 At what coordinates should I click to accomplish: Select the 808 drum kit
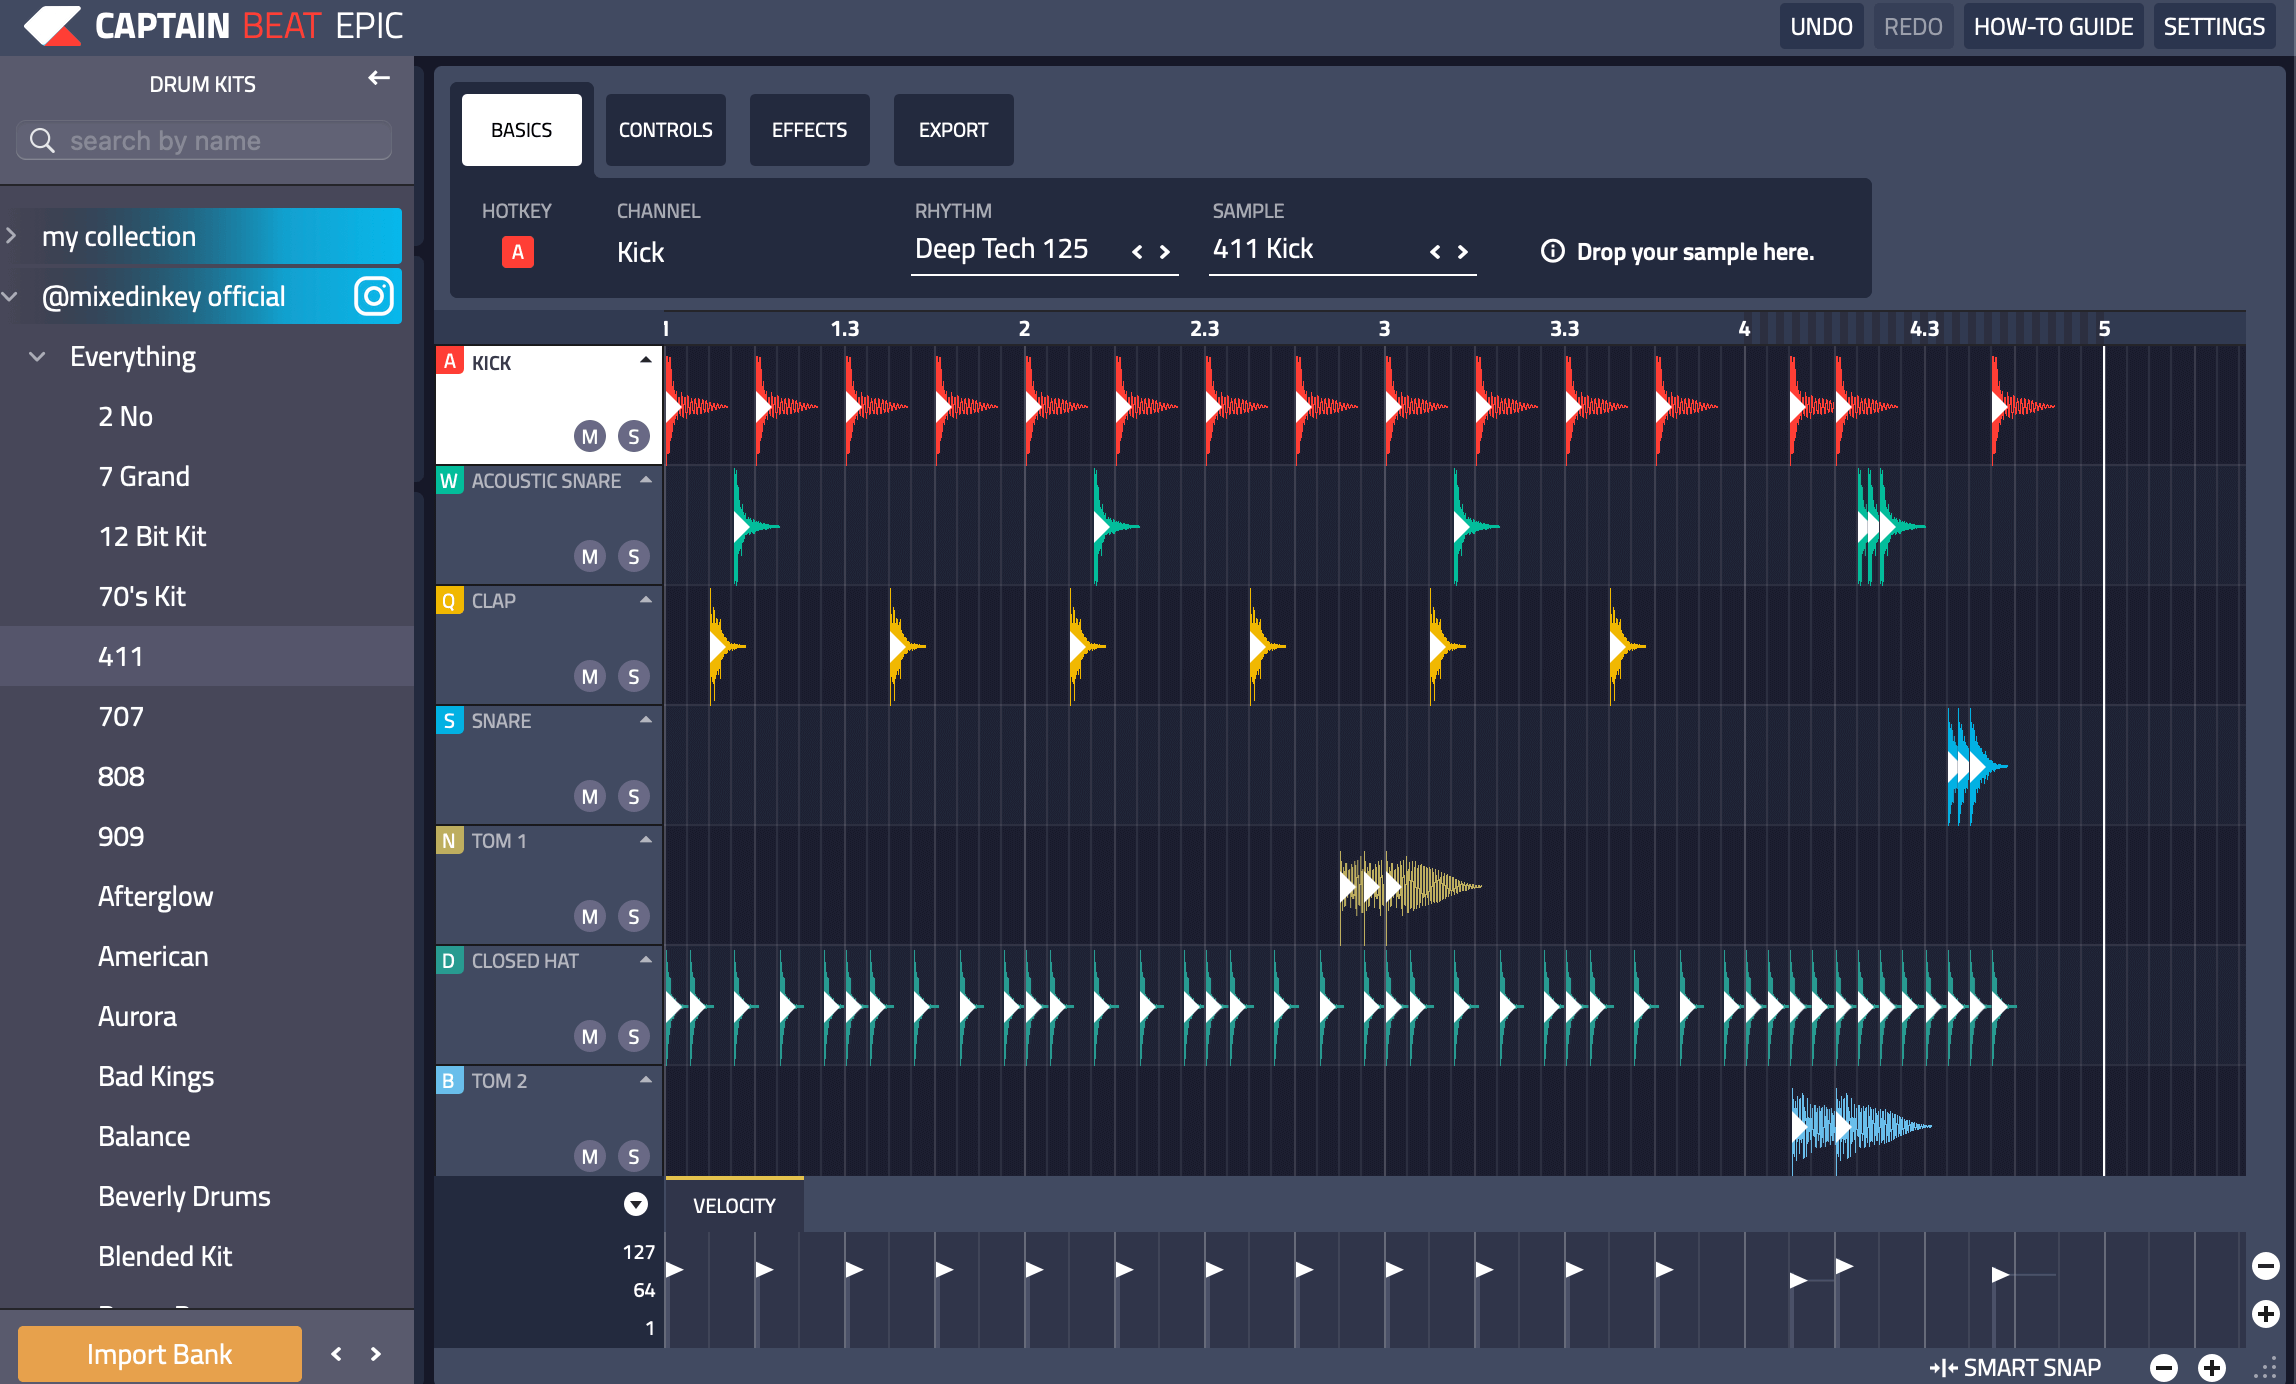(x=121, y=776)
